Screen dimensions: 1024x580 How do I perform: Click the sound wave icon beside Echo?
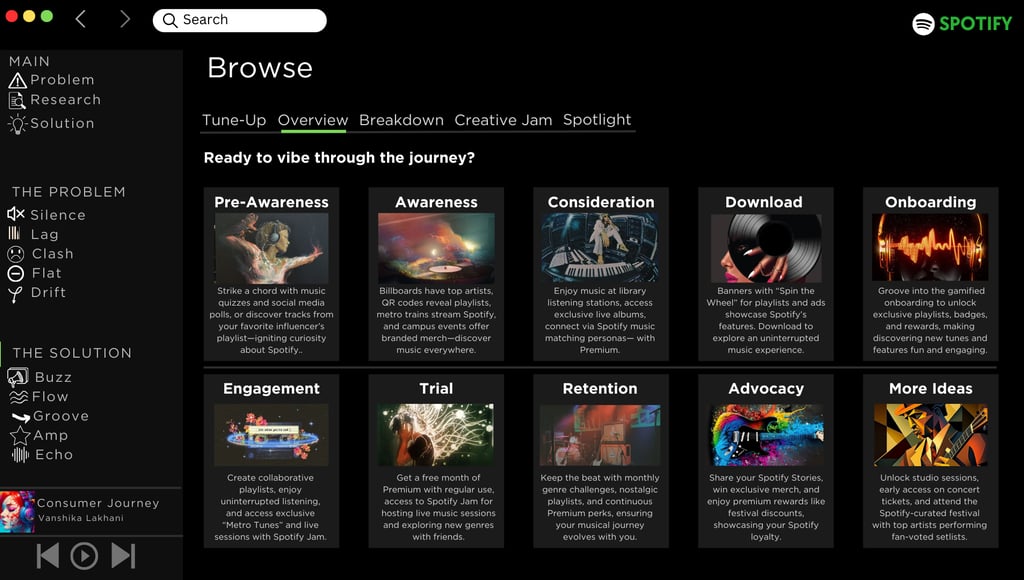coord(20,455)
